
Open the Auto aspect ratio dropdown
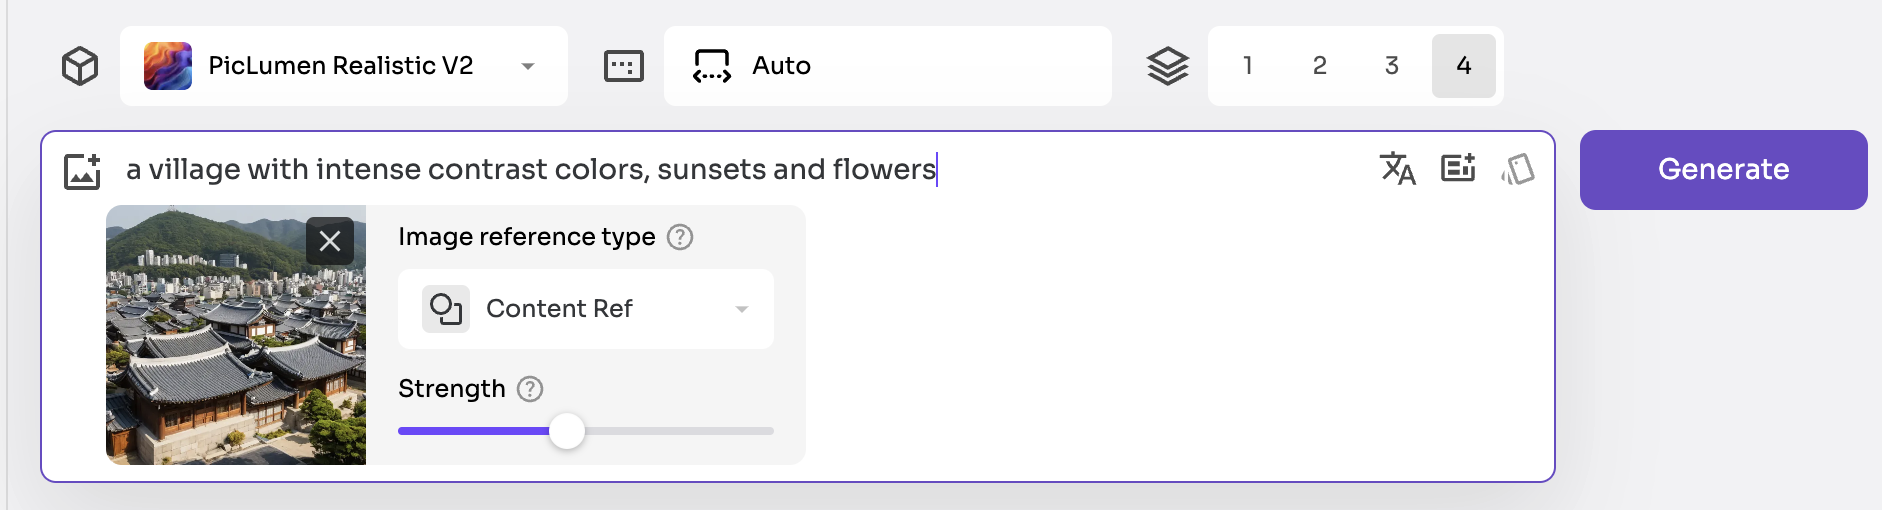point(888,66)
